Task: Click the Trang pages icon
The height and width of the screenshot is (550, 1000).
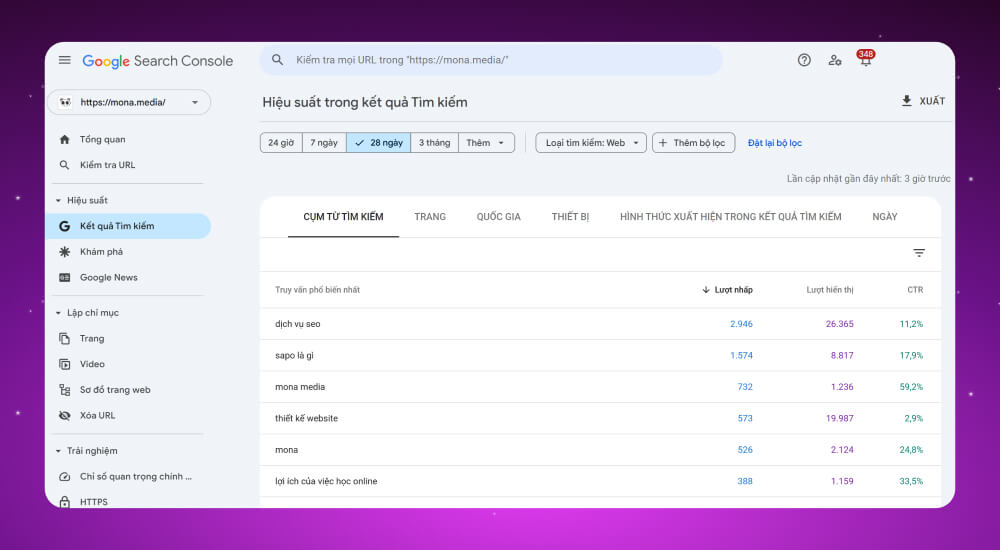Action: [x=64, y=338]
